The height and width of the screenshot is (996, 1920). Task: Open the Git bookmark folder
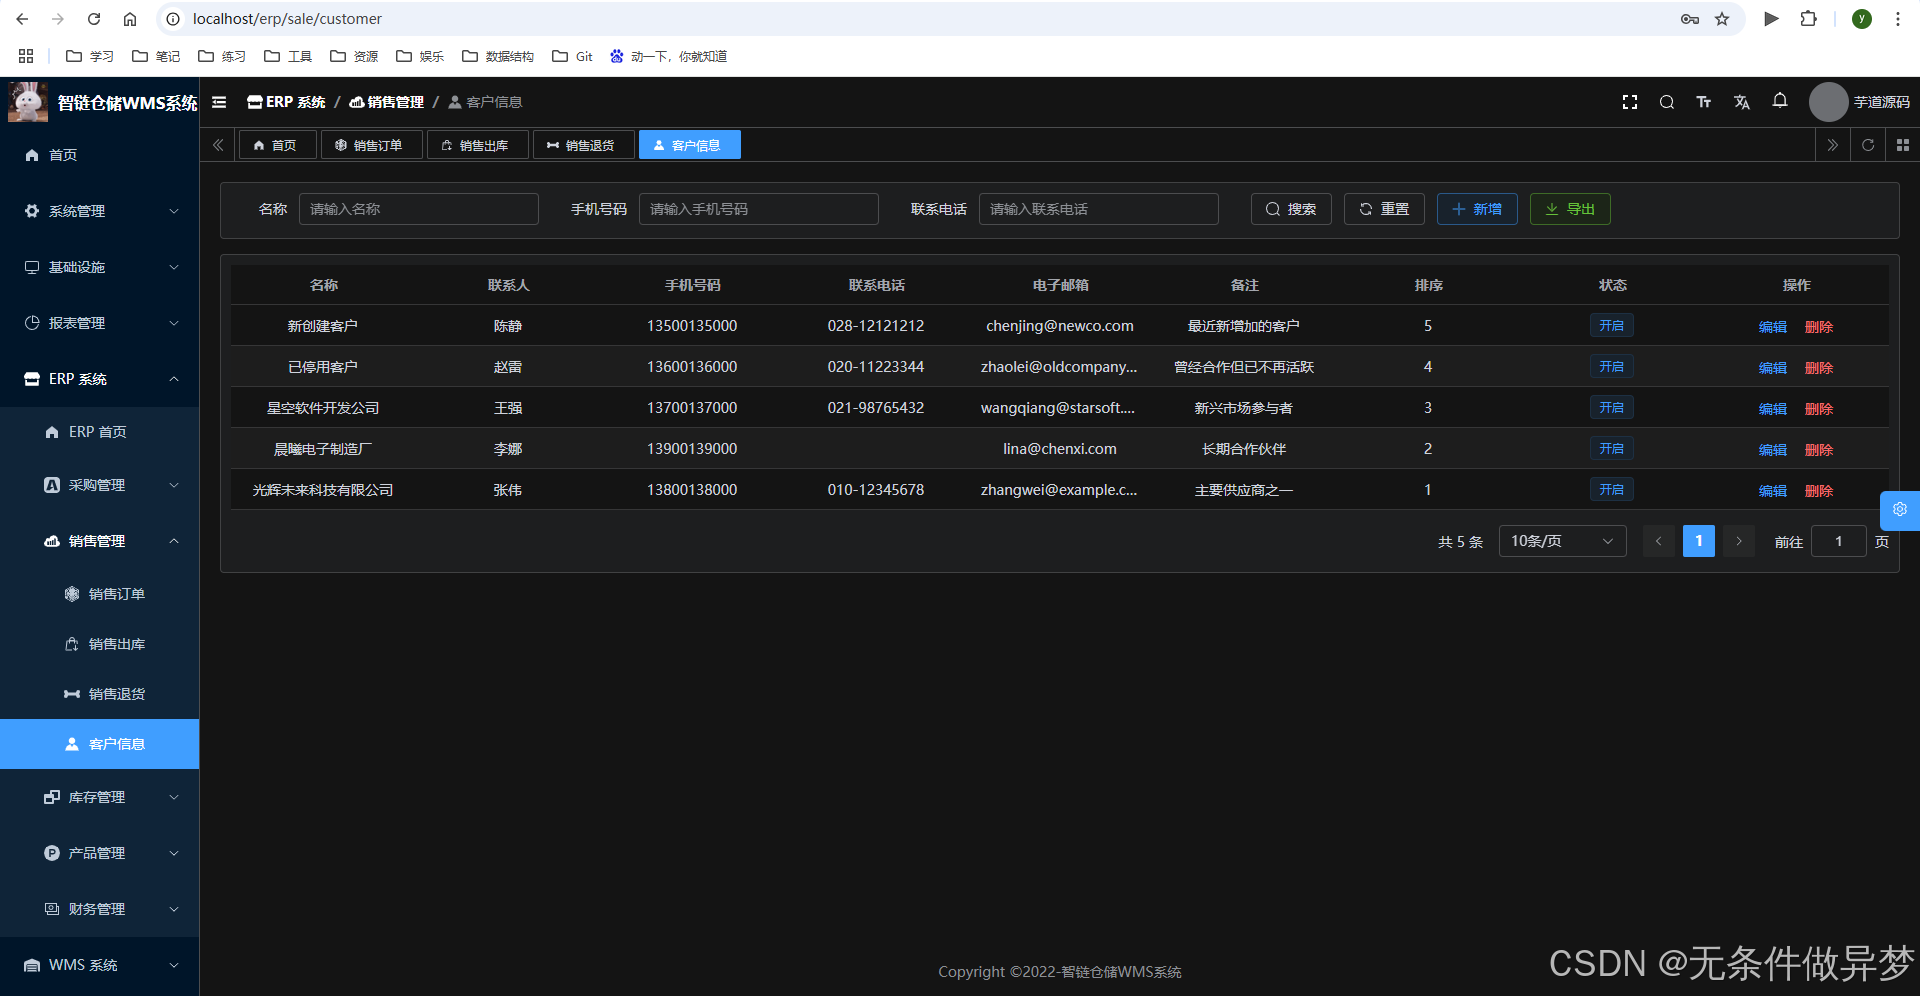click(573, 56)
